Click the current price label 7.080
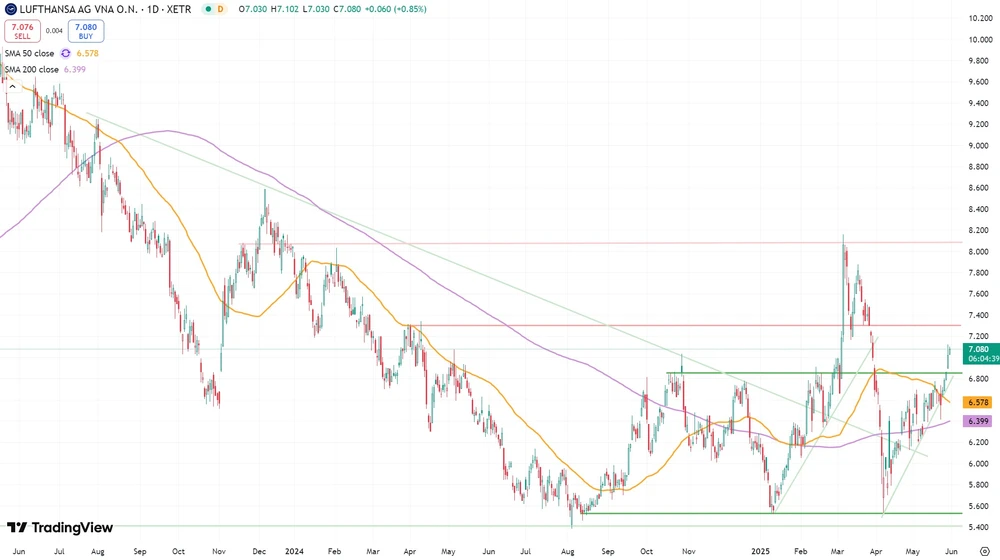 coord(978,350)
